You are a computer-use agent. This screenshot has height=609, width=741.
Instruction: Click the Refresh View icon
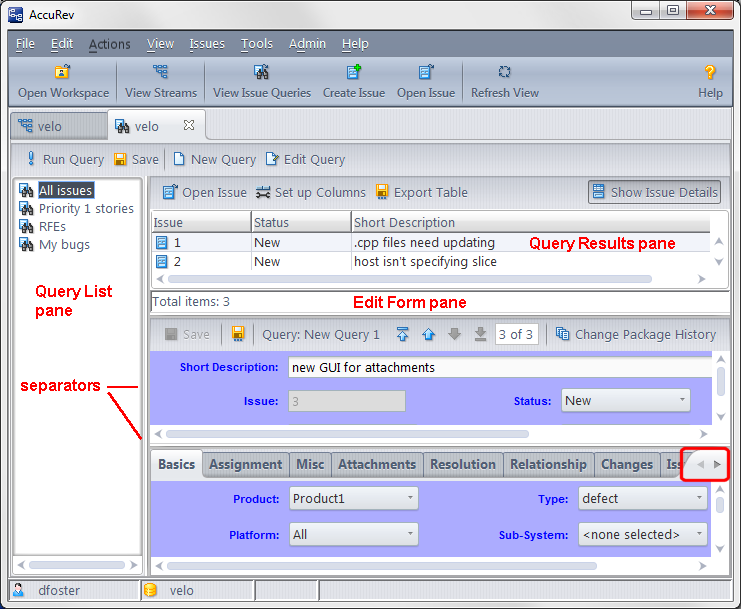point(504,73)
